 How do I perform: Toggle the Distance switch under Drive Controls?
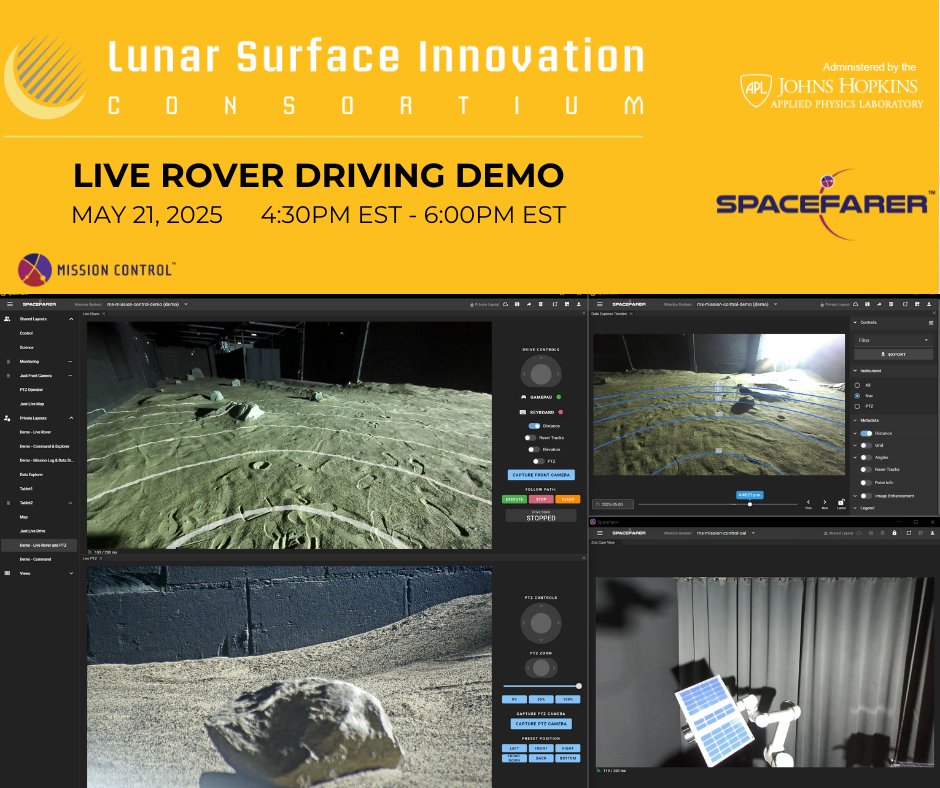534,426
